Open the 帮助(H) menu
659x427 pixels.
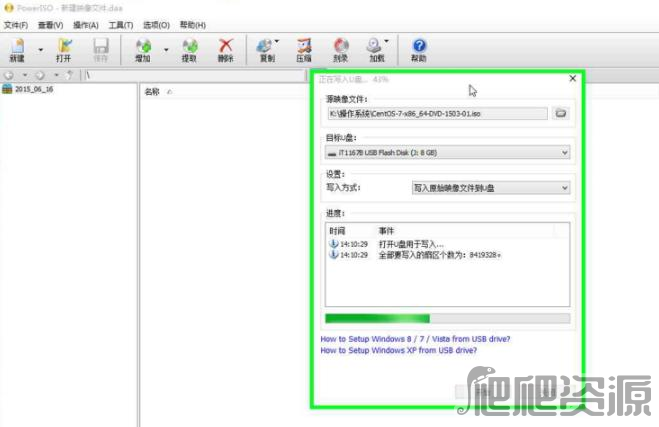pyautogui.click(x=193, y=25)
